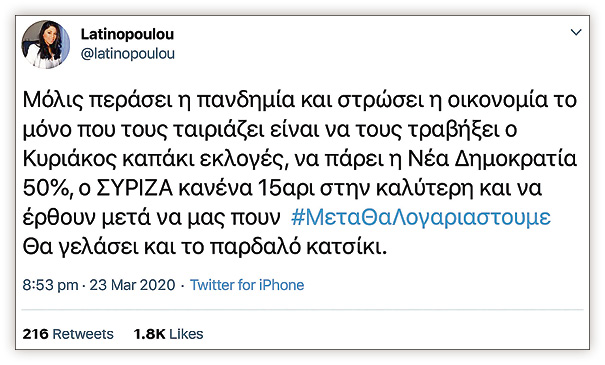Open the Latinopoulou display name profile

tap(127, 34)
